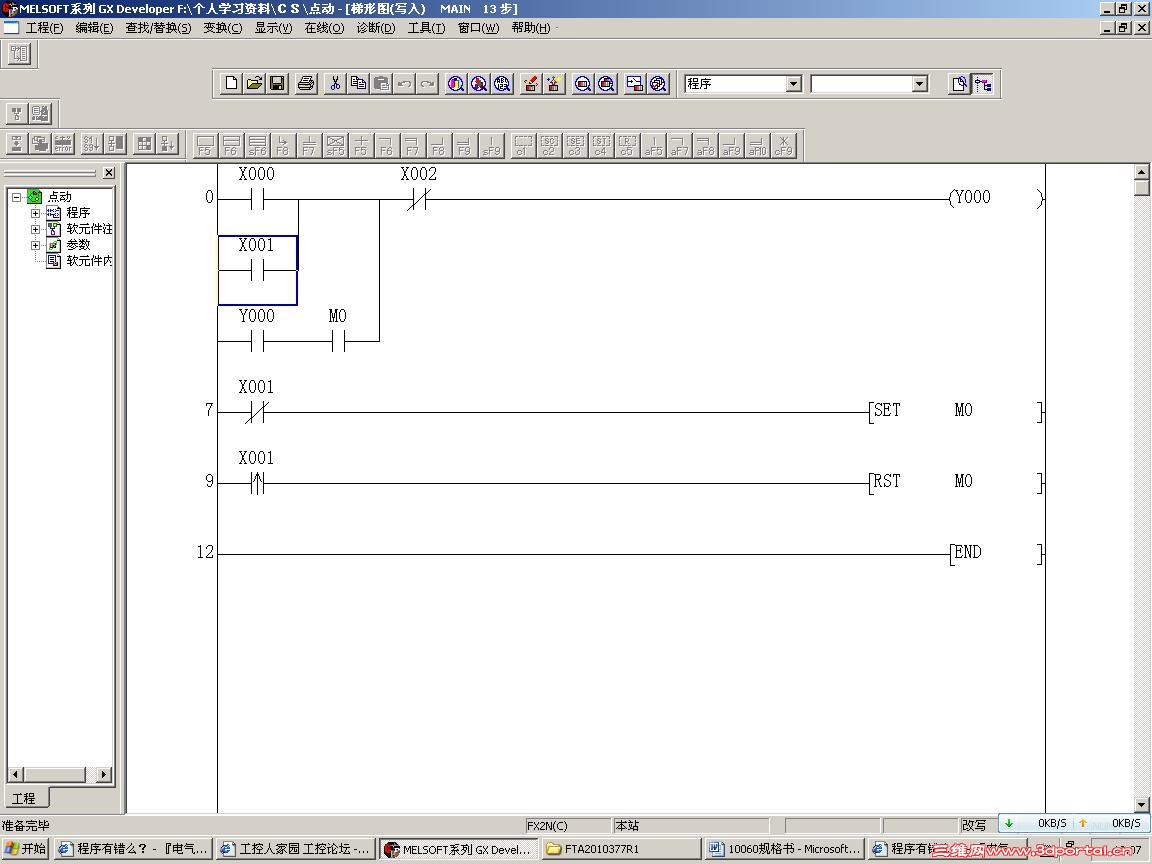Click the sF6 parallel normally-closed contact tool
The height and width of the screenshot is (864, 1152).
[257, 144]
